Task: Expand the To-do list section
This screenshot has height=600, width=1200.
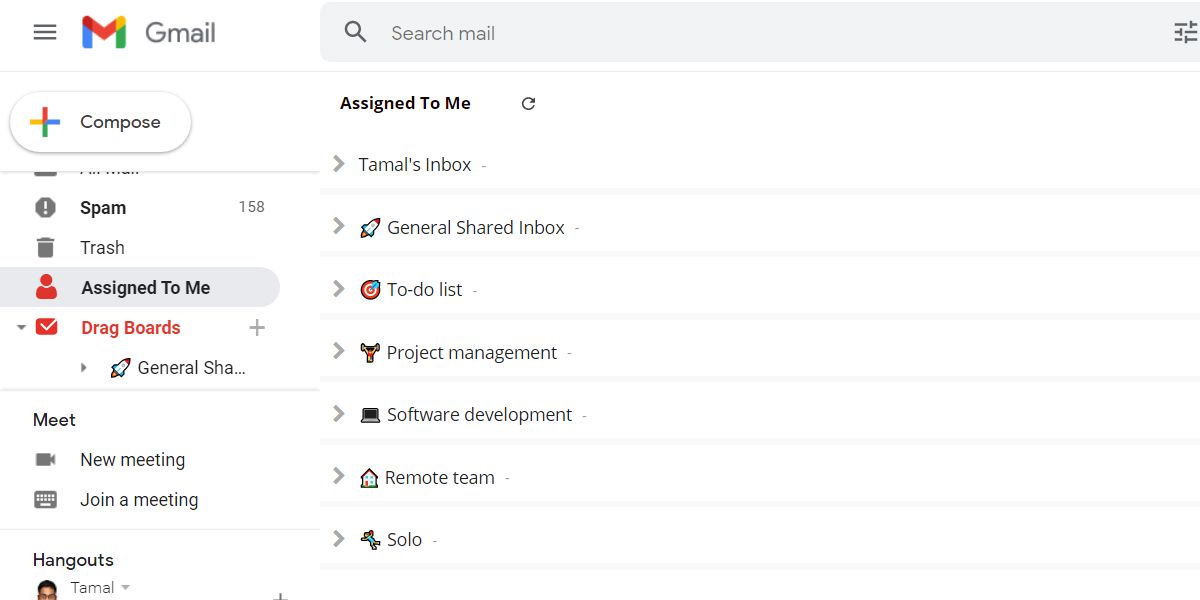Action: [339, 289]
